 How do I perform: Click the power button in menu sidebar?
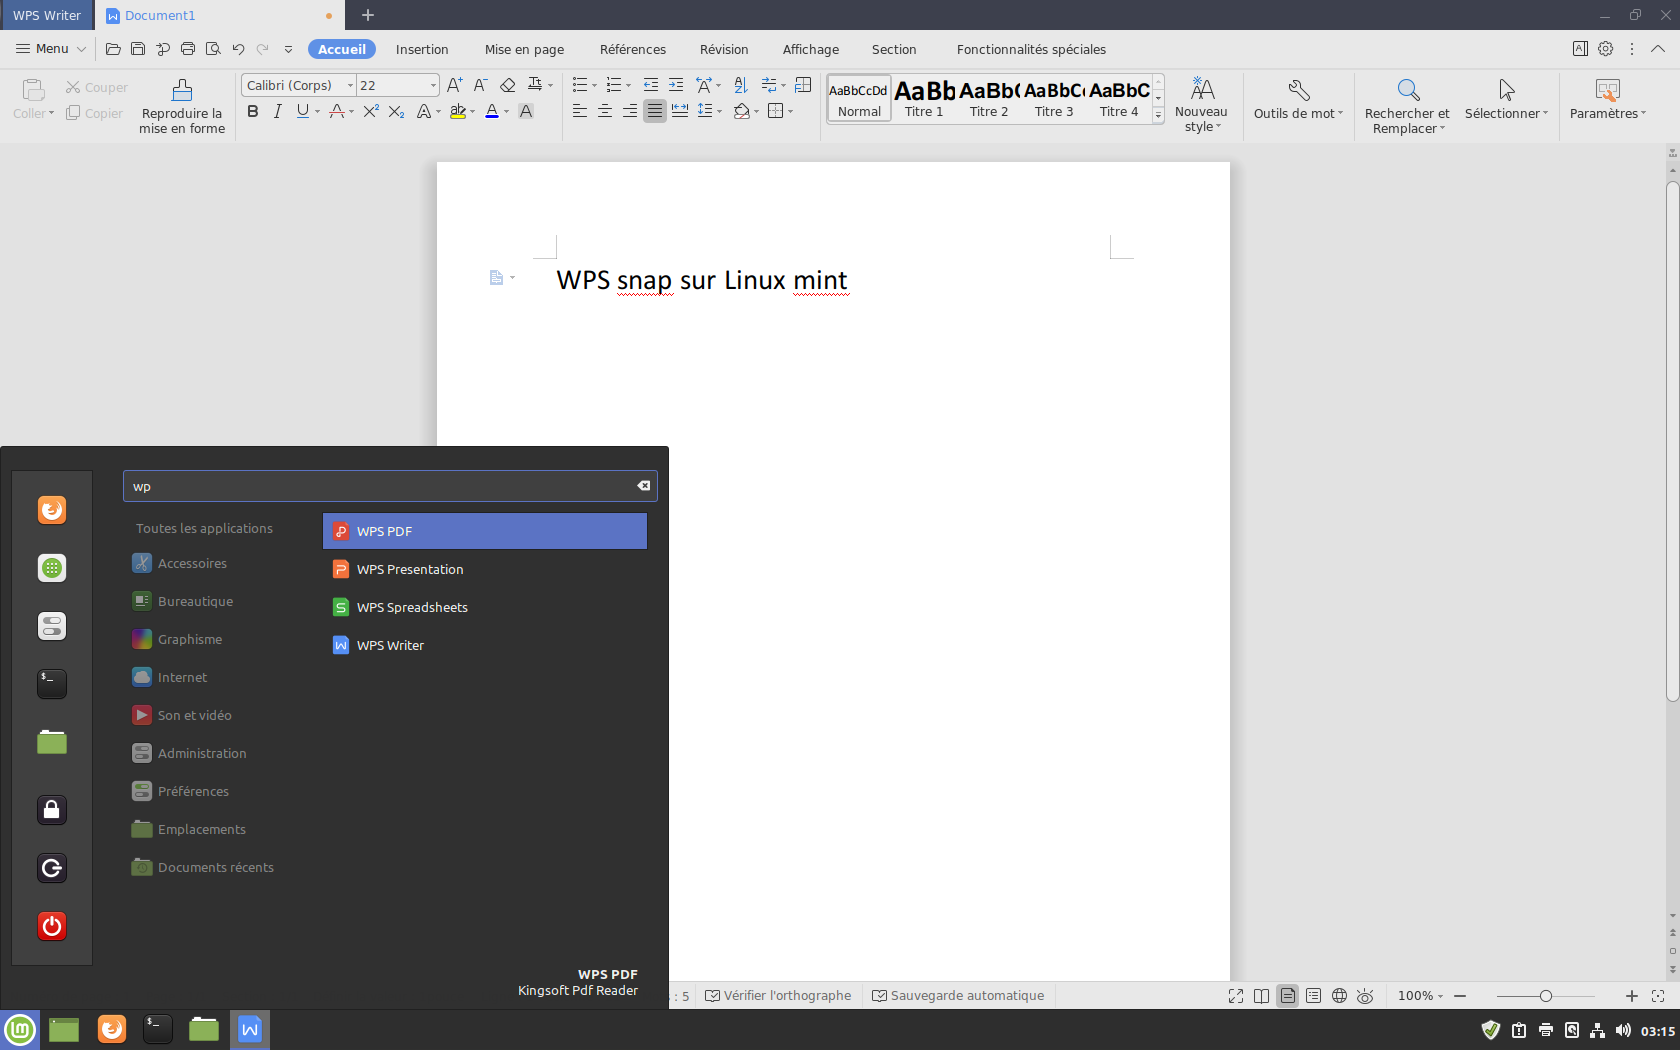click(52, 926)
